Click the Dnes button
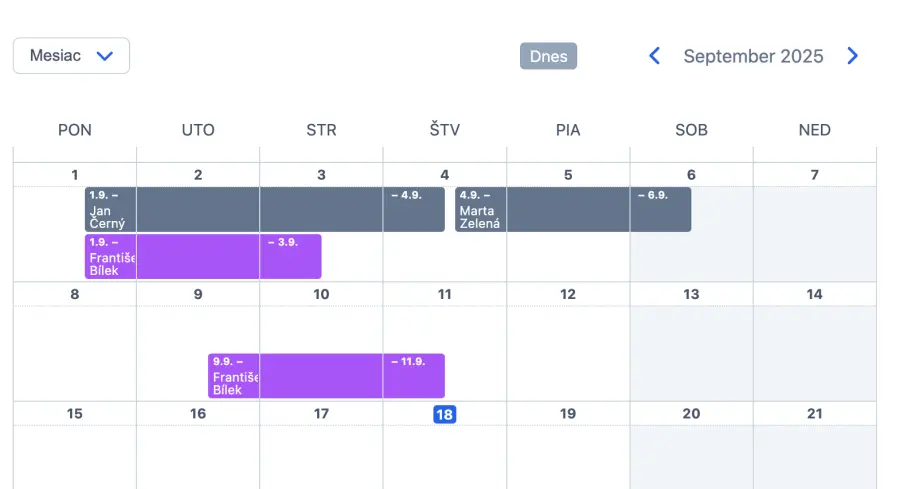The width and height of the screenshot is (900, 489). [548, 56]
